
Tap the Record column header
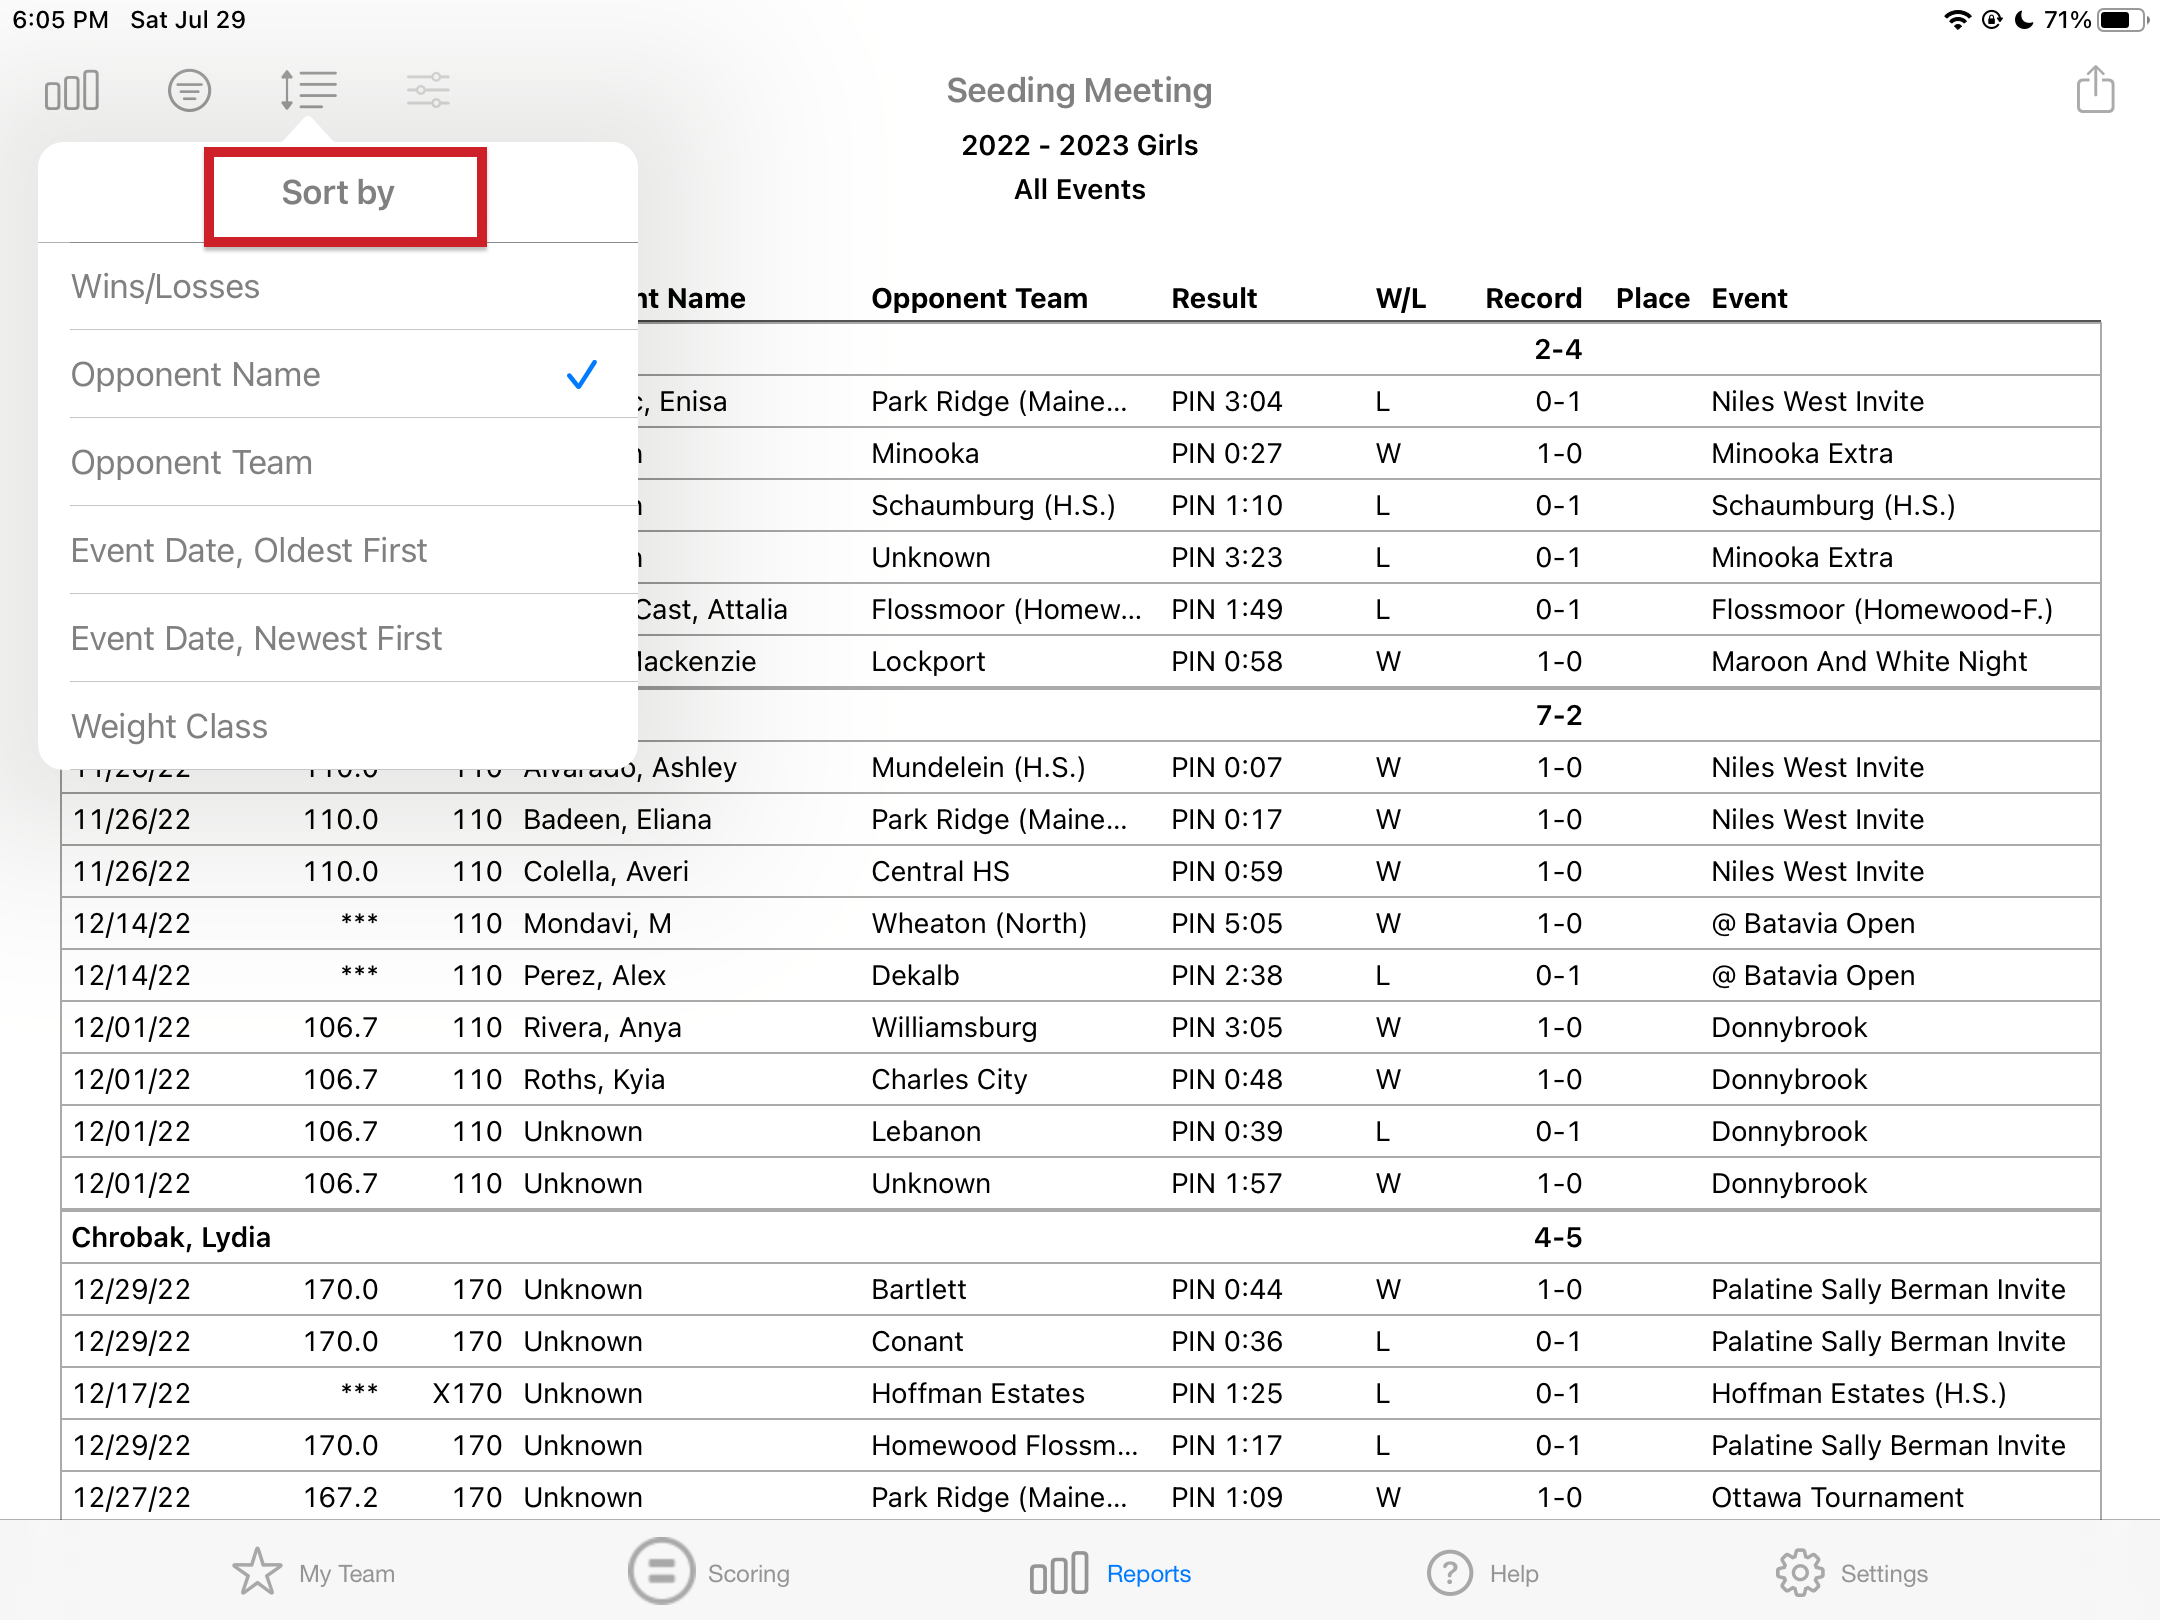click(1533, 298)
